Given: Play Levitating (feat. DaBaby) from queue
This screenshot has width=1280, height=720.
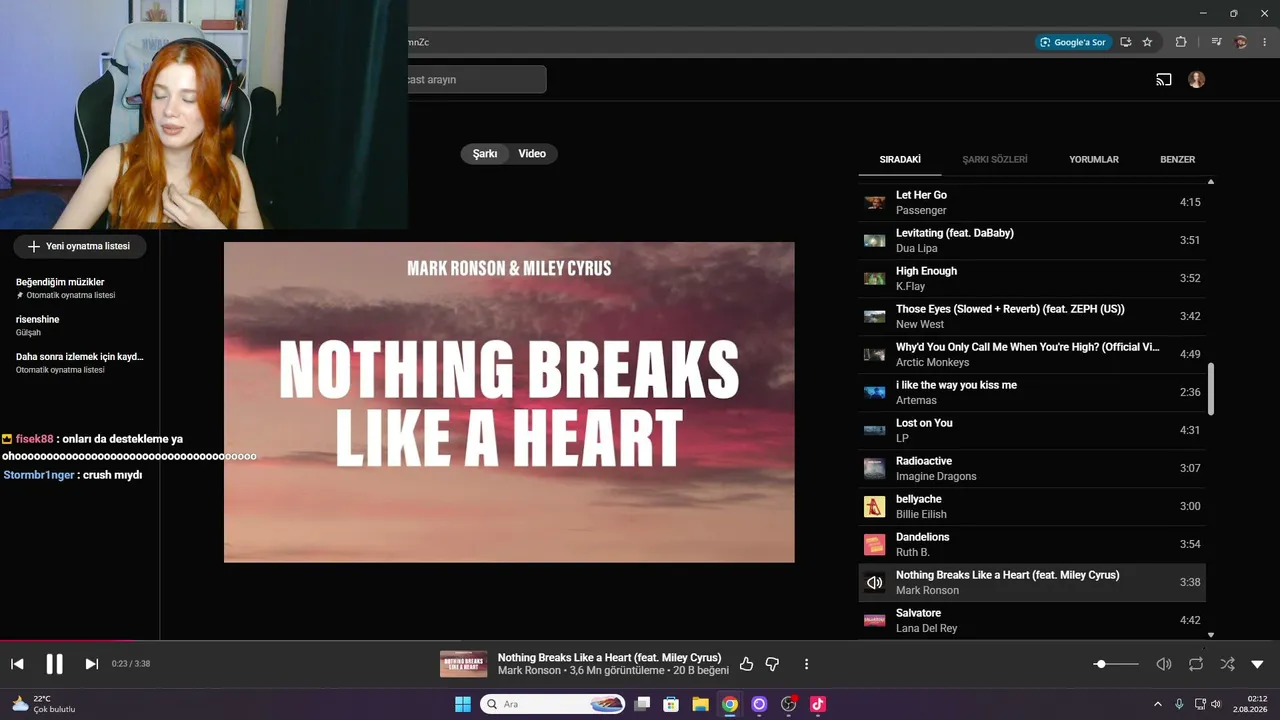Looking at the screenshot, I should pos(1032,241).
